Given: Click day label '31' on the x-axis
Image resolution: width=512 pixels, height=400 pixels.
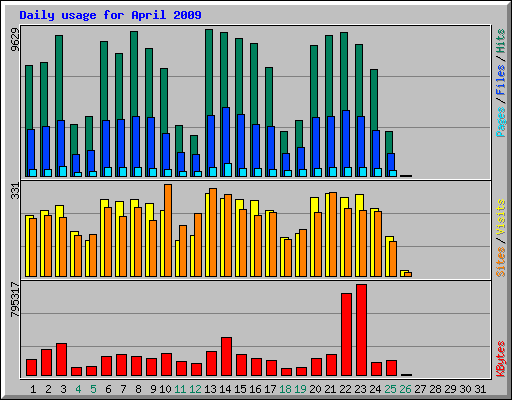Looking at the screenshot, I should click(480, 389).
